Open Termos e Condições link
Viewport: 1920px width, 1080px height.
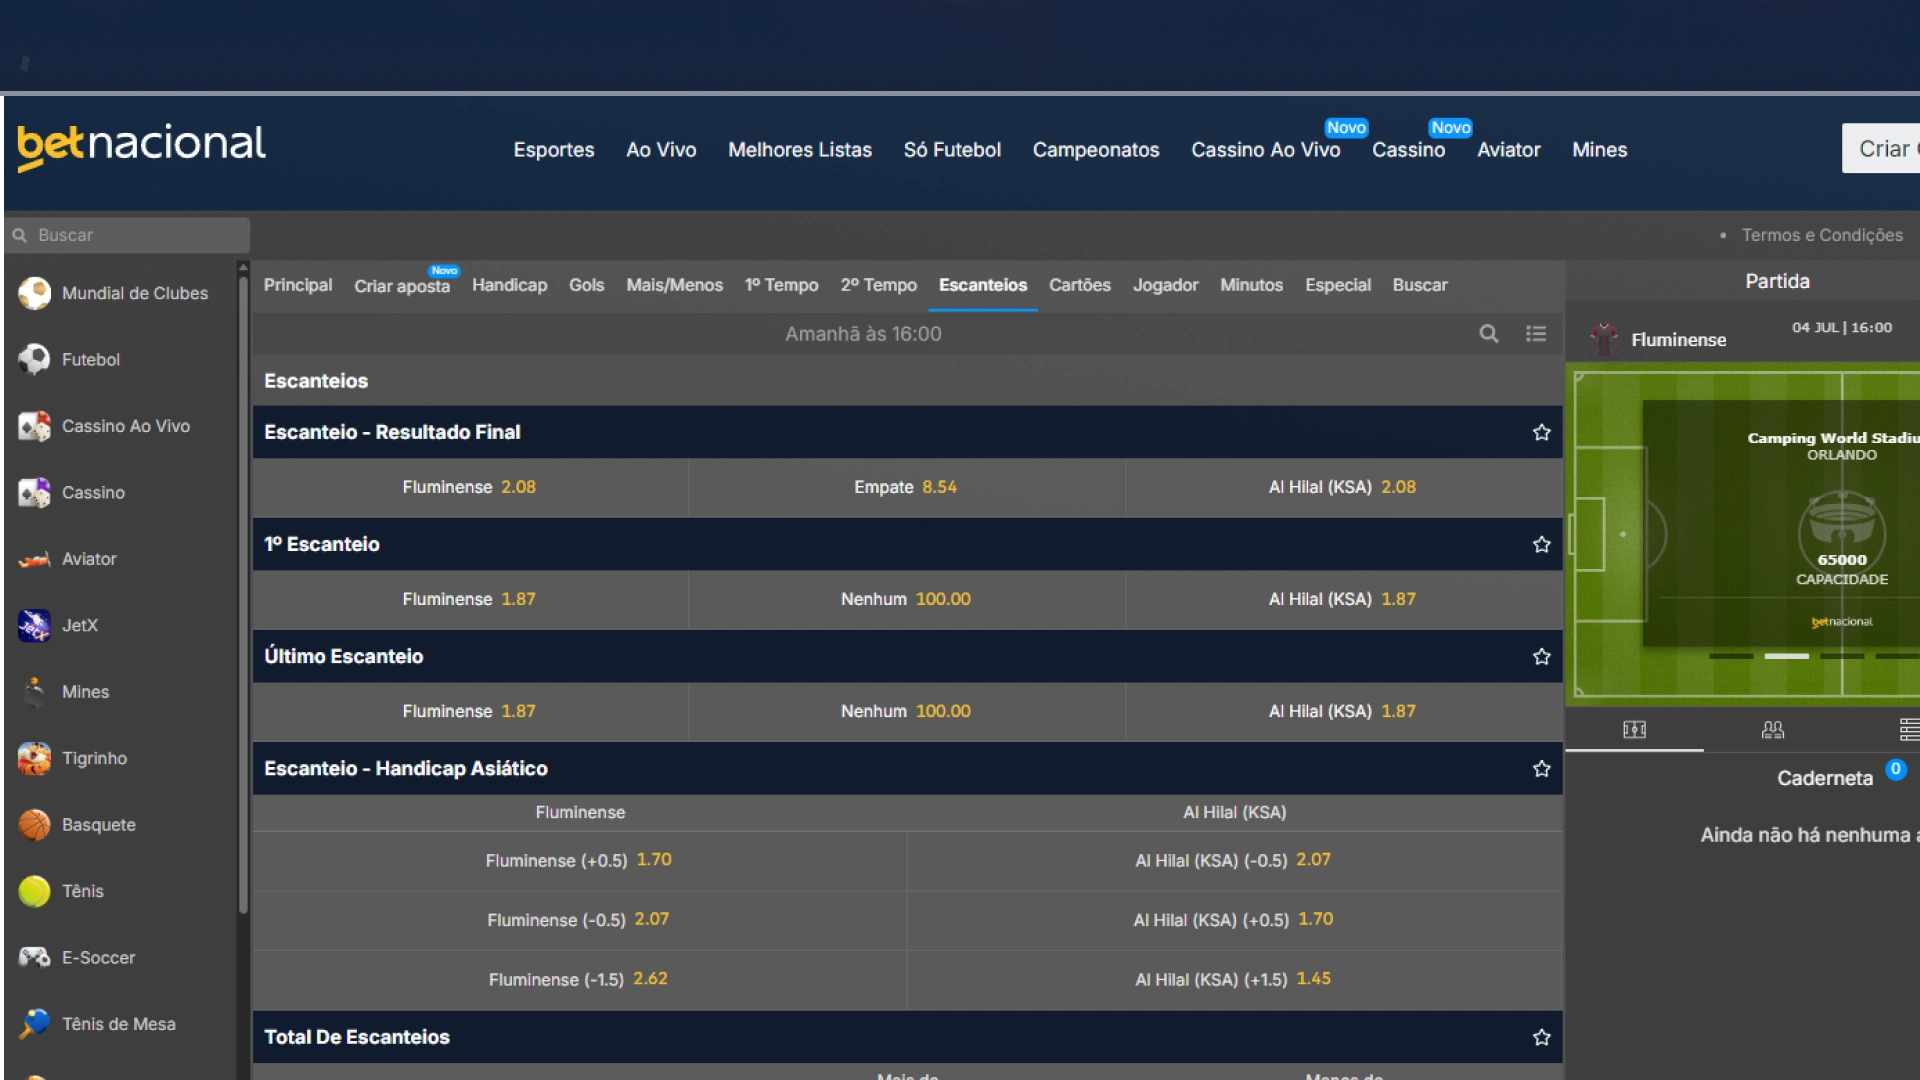1821,235
